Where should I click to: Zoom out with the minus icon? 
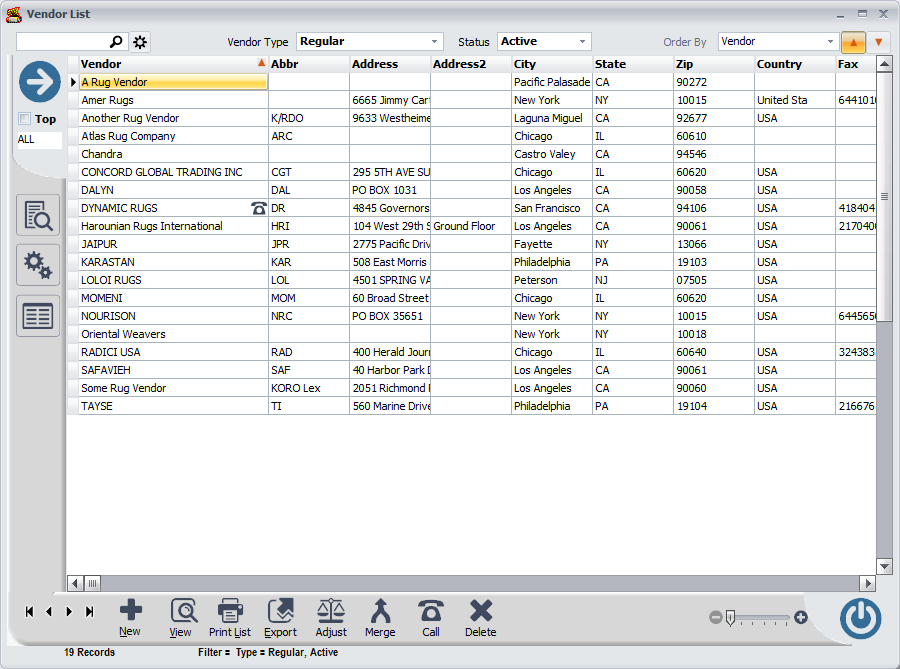click(x=715, y=617)
